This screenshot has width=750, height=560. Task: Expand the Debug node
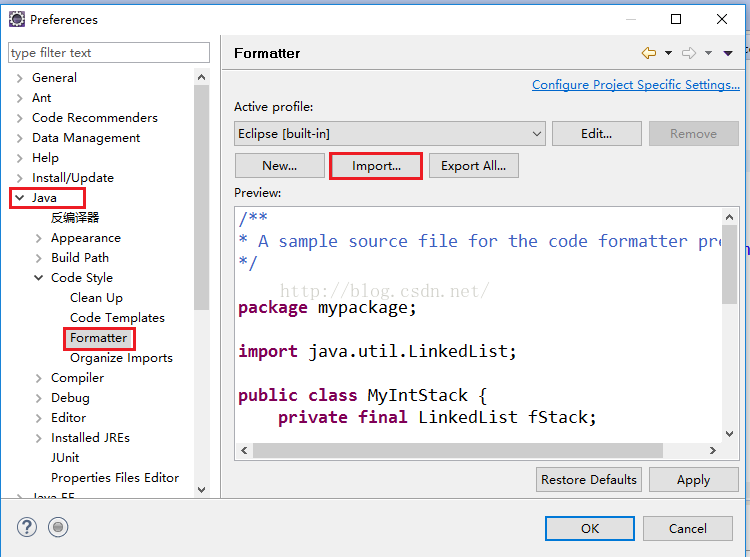(39, 398)
